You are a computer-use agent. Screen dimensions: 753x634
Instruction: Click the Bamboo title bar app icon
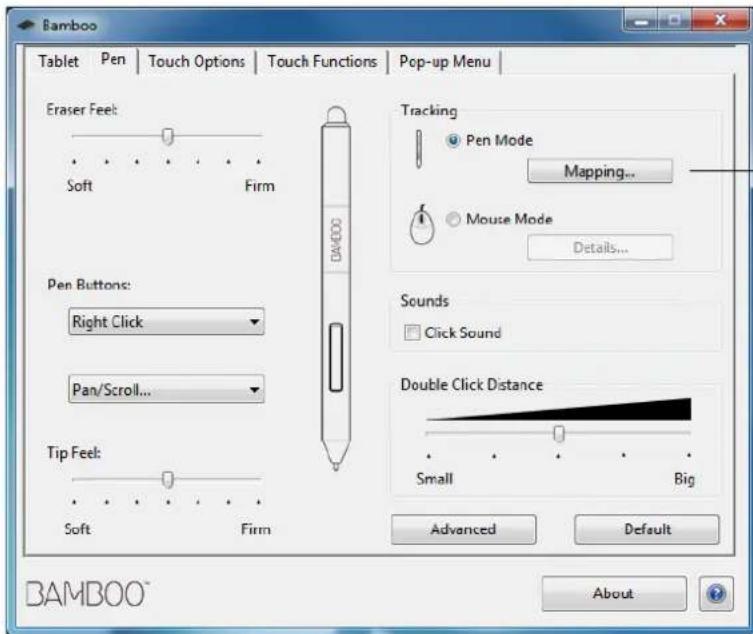click(26, 24)
